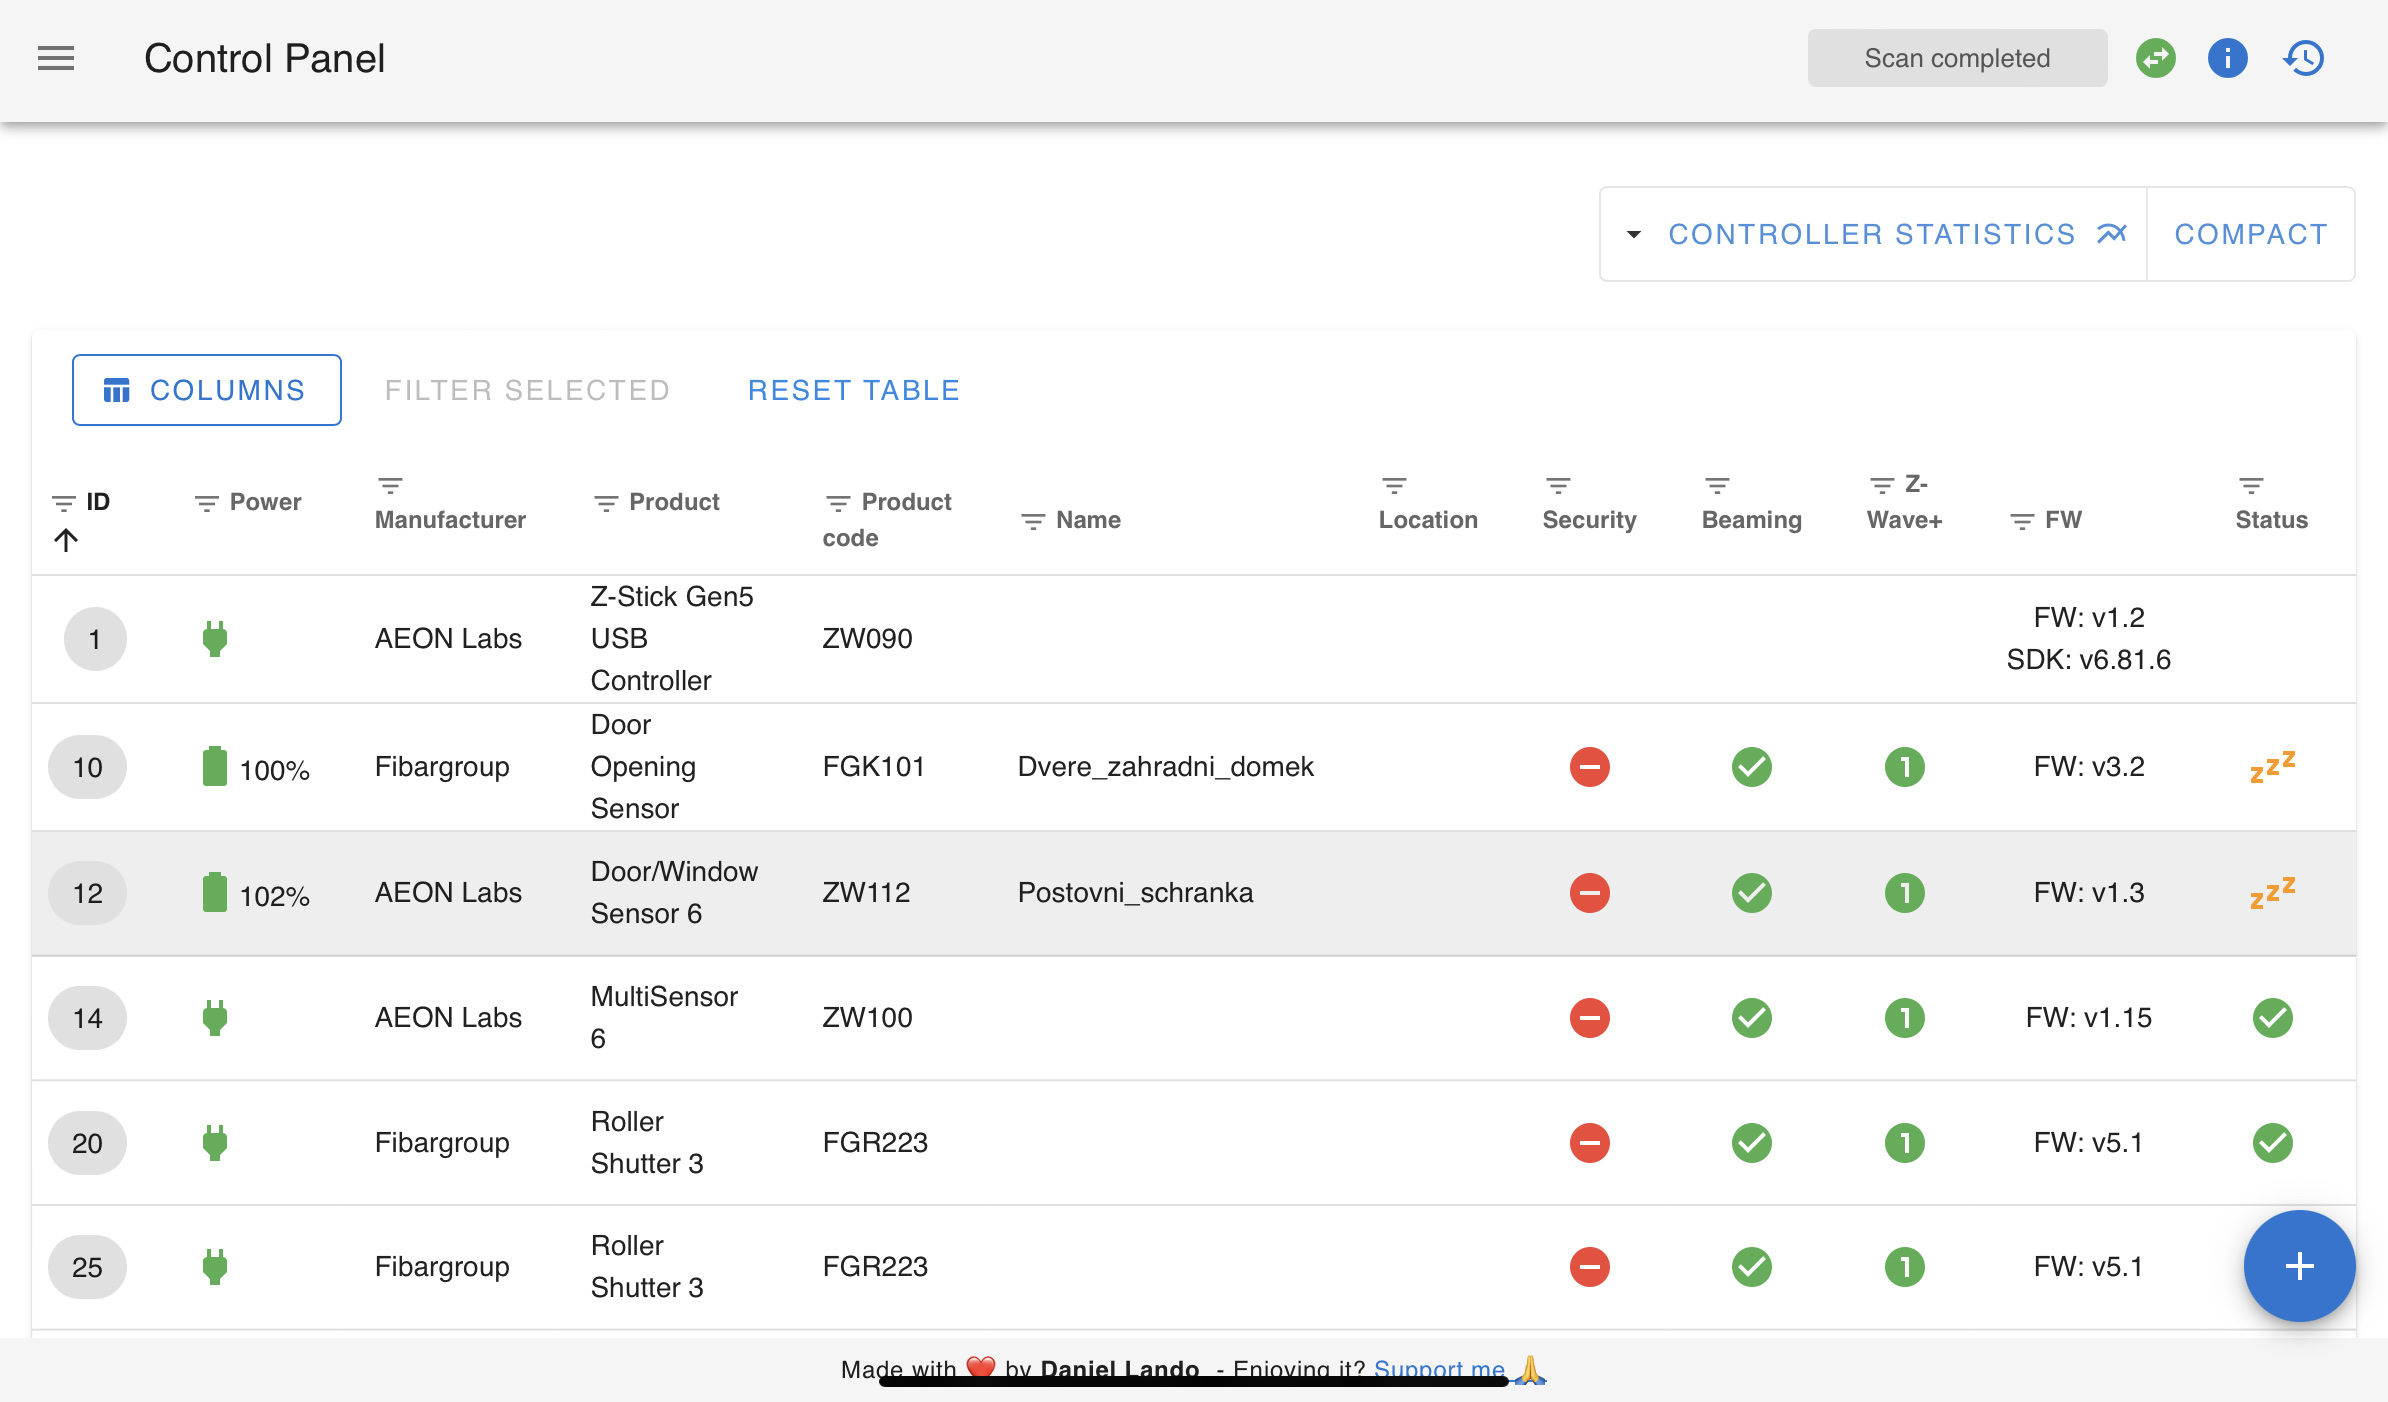The height and width of the screenshot is (1402, 2388).
Task: Click the blue add floating button
Action: click(x=2299, y=1266)
